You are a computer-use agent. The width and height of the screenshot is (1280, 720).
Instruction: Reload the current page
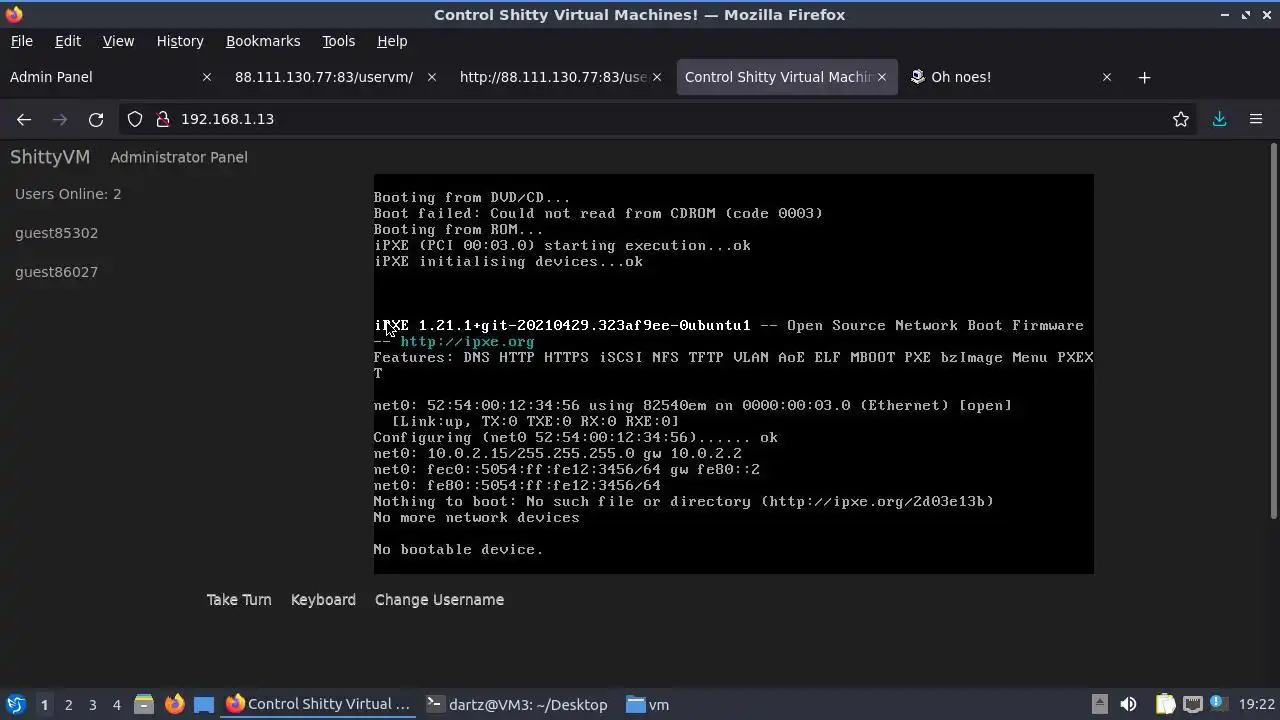pyautogui.click(x=96, y=119)
